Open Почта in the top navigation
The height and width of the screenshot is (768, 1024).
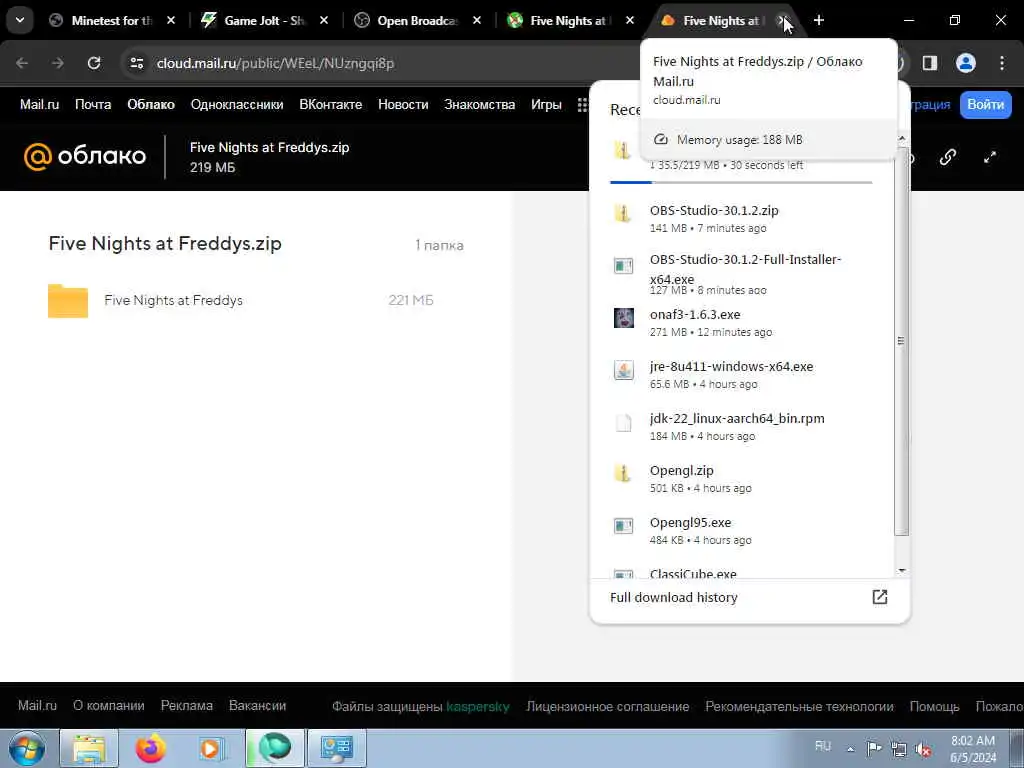click(93, 104)
